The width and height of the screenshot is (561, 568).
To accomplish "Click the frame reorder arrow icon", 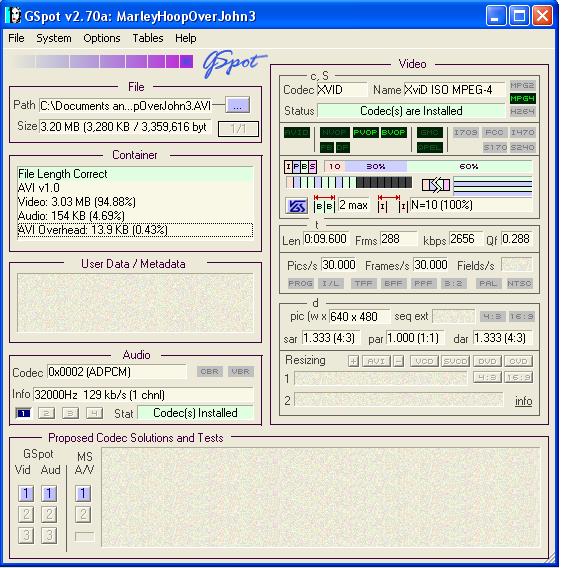I will coord(436,185).
